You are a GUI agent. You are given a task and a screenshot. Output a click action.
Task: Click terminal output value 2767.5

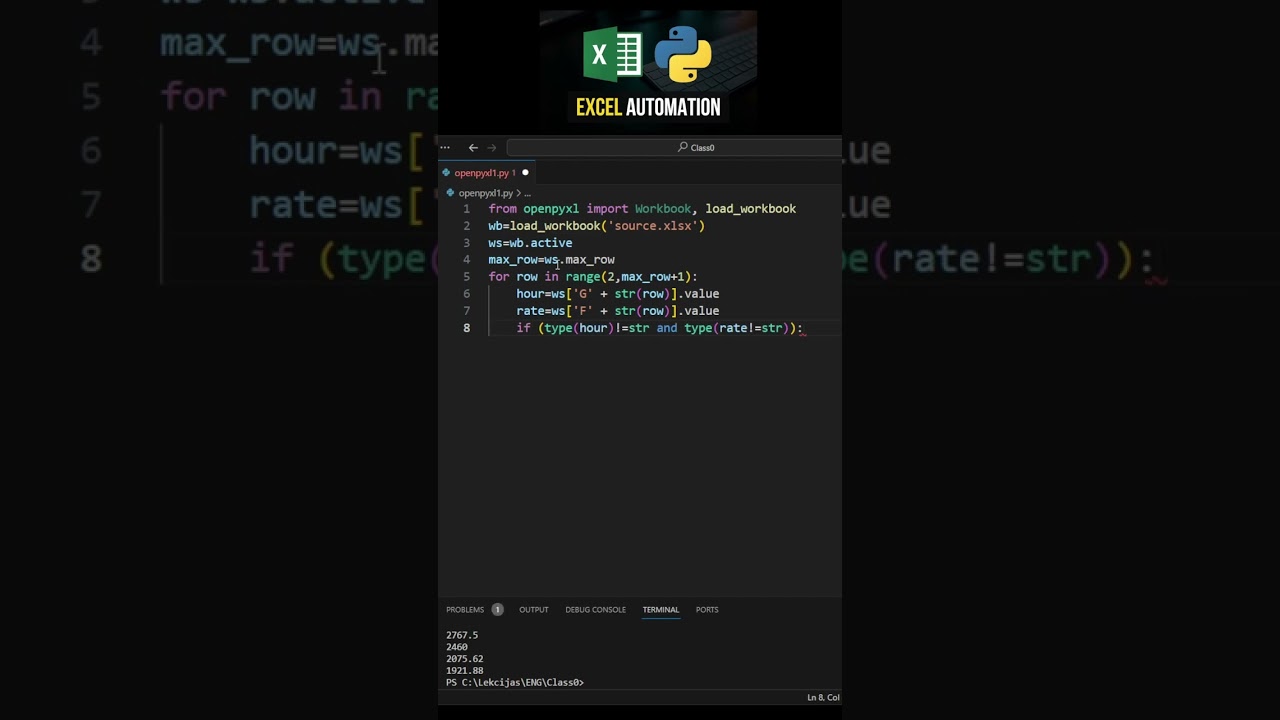click(462, 635)
